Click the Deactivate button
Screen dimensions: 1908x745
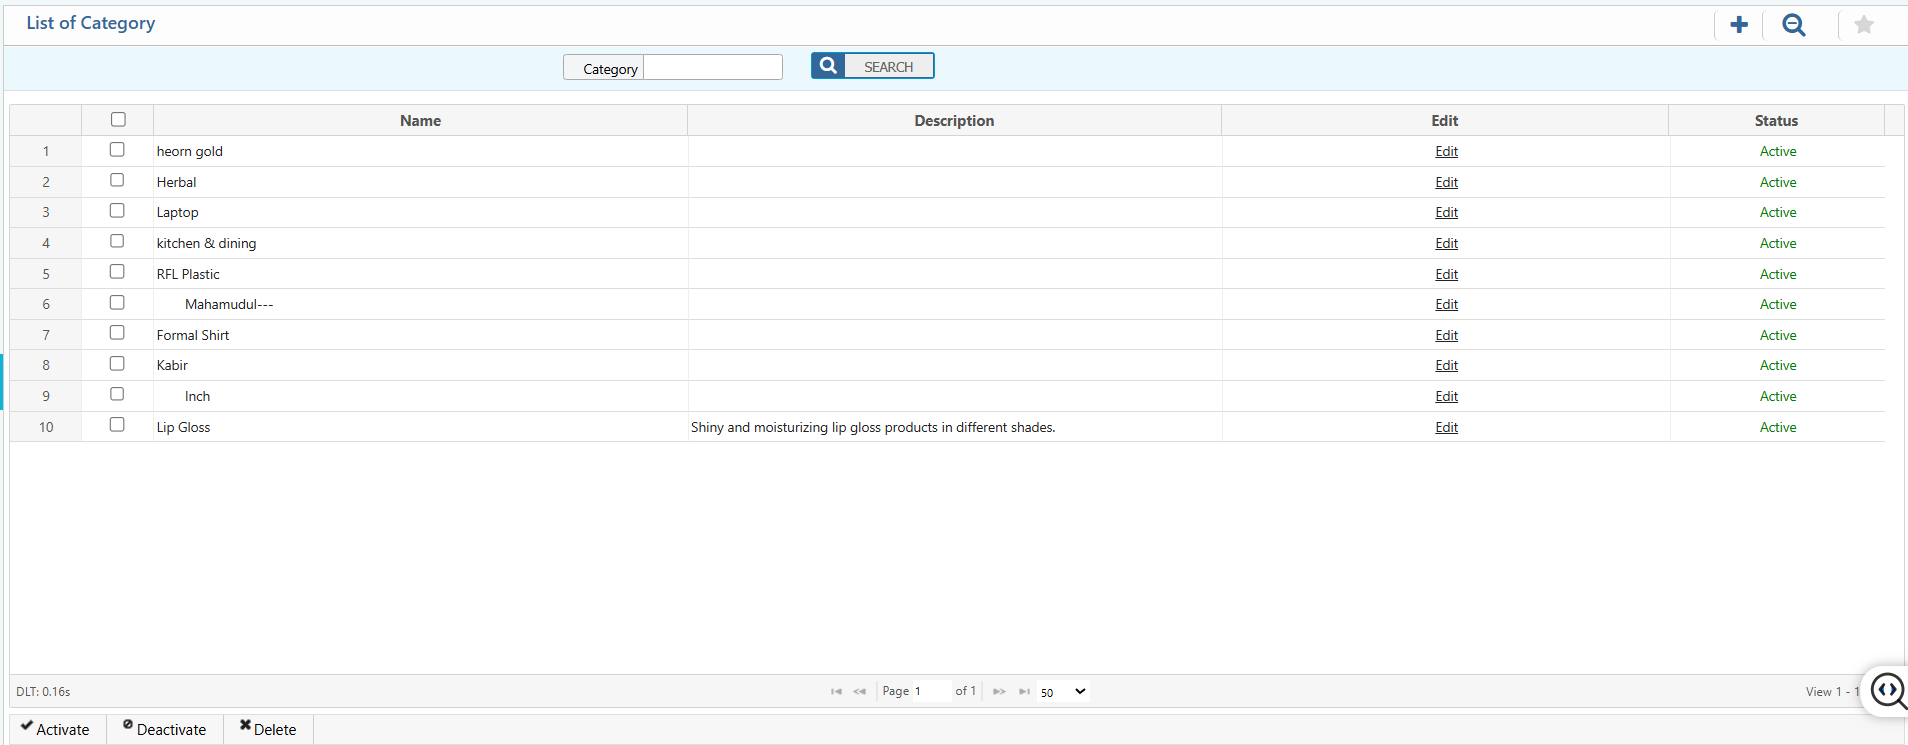(165, 729)
